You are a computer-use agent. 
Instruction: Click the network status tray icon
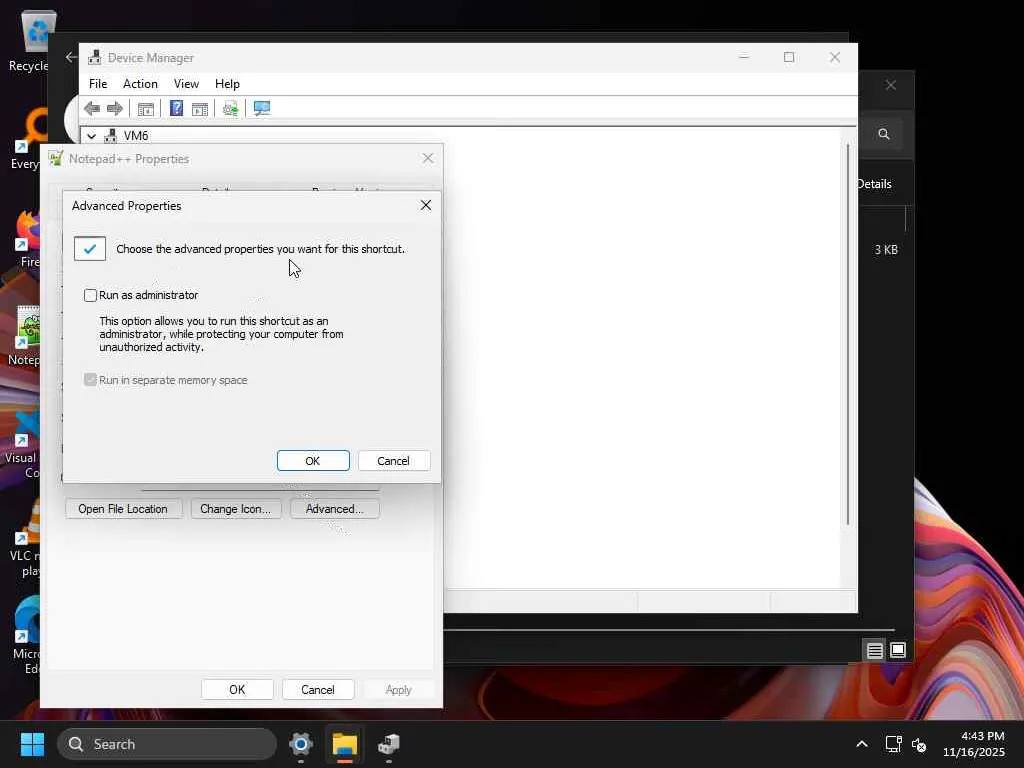click(893, 744)
